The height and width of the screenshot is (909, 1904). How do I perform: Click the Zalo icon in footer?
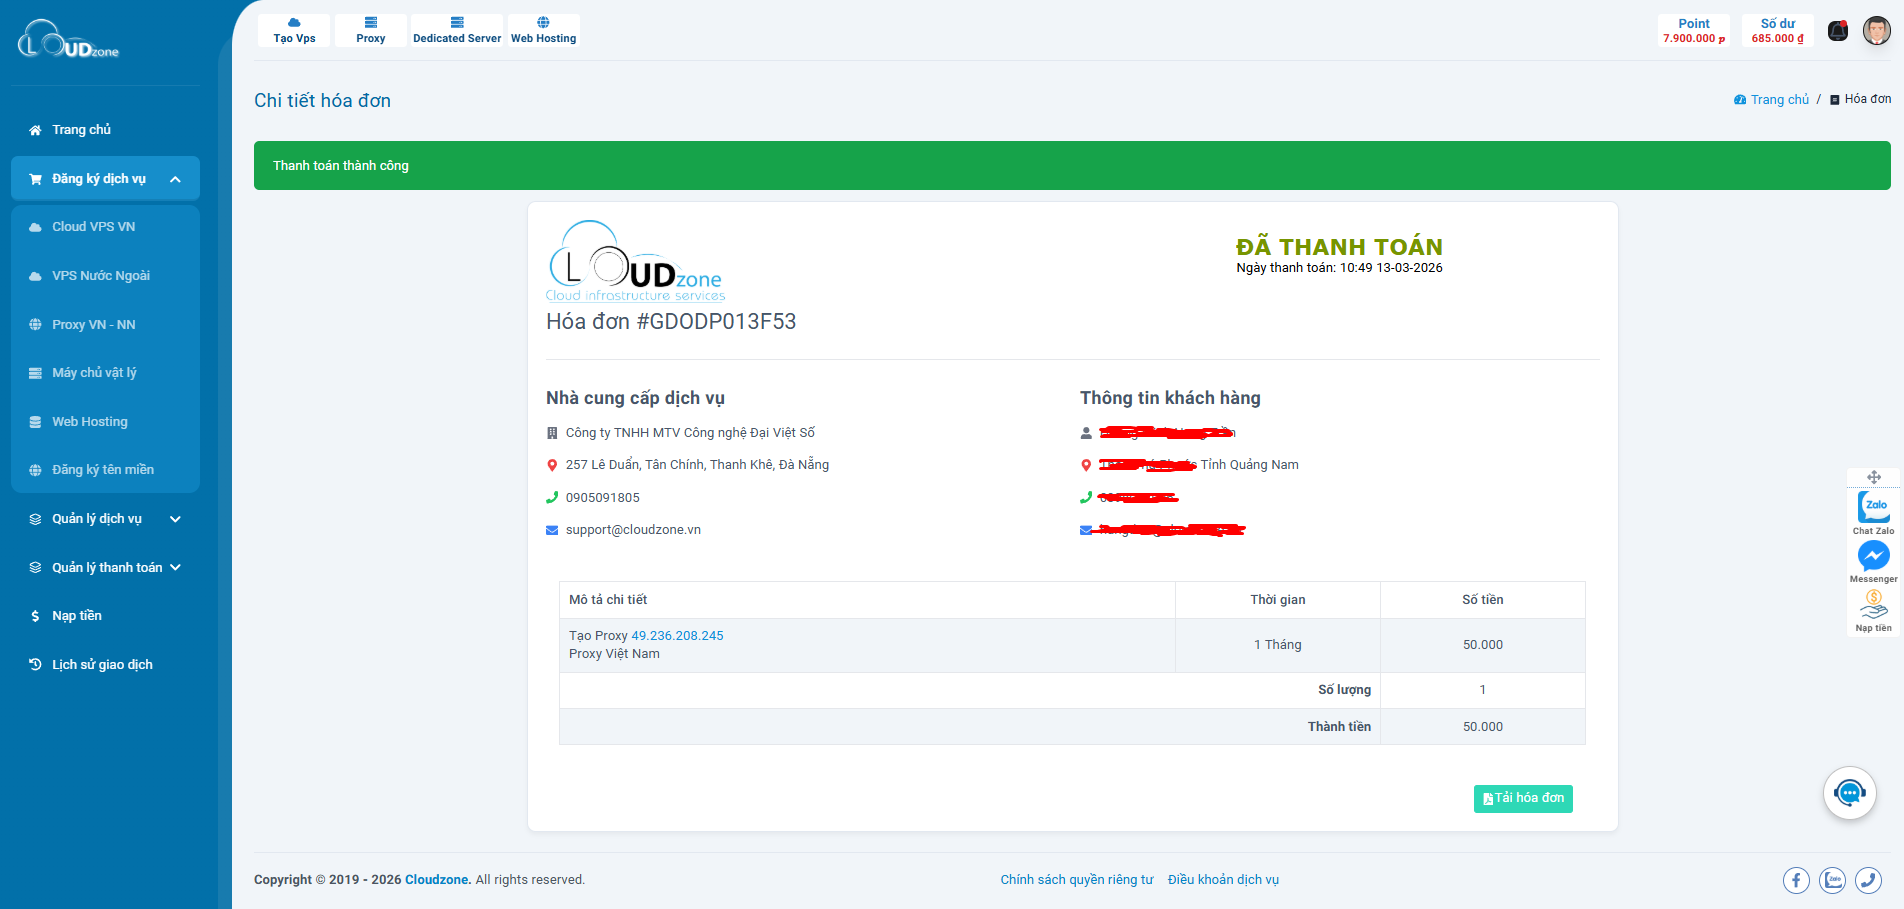[x=1832, y=880]
